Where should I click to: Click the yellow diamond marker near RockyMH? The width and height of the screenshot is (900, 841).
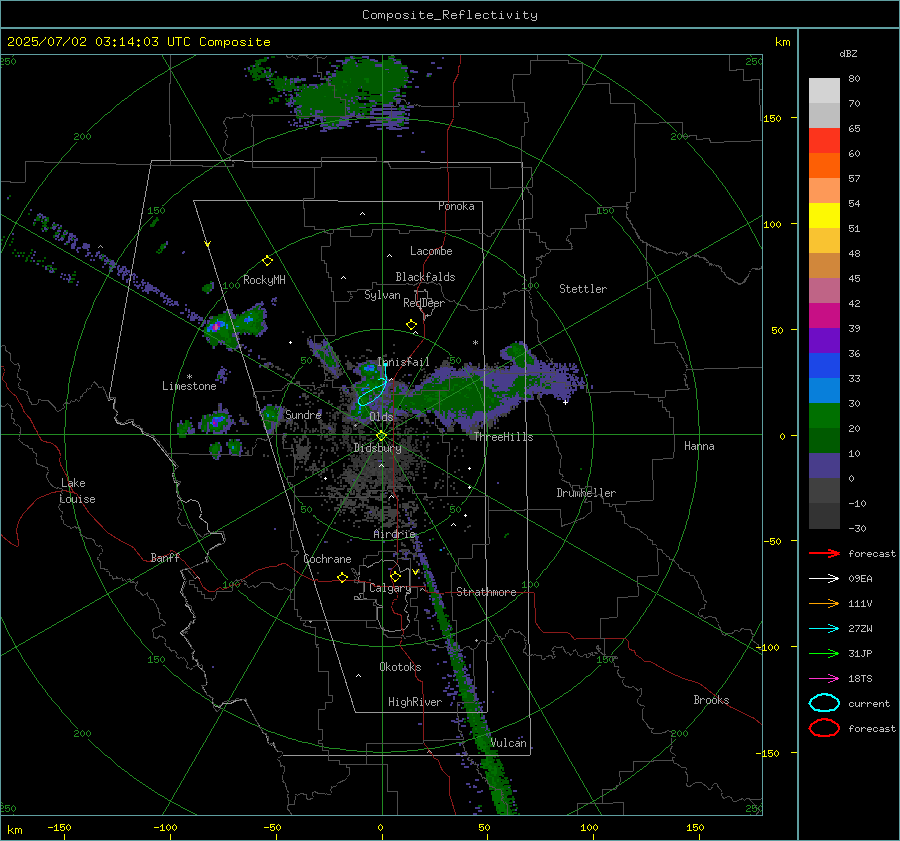point(267,261)
